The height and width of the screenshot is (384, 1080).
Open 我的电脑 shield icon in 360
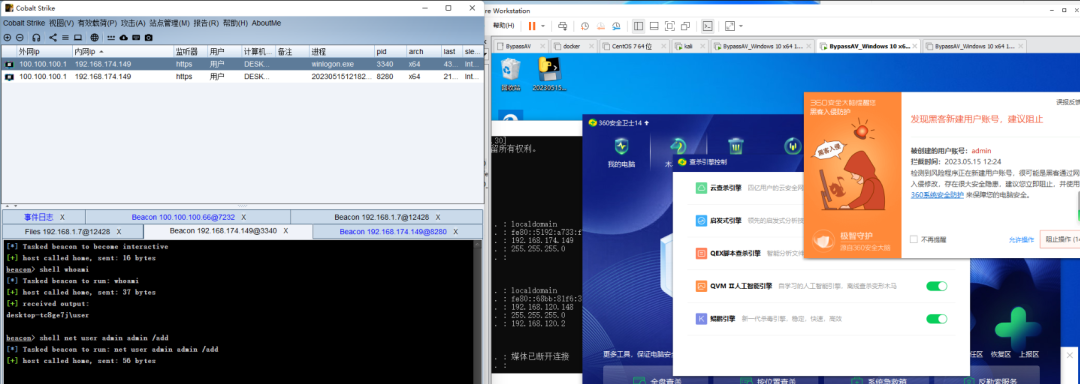click(621, 153)
